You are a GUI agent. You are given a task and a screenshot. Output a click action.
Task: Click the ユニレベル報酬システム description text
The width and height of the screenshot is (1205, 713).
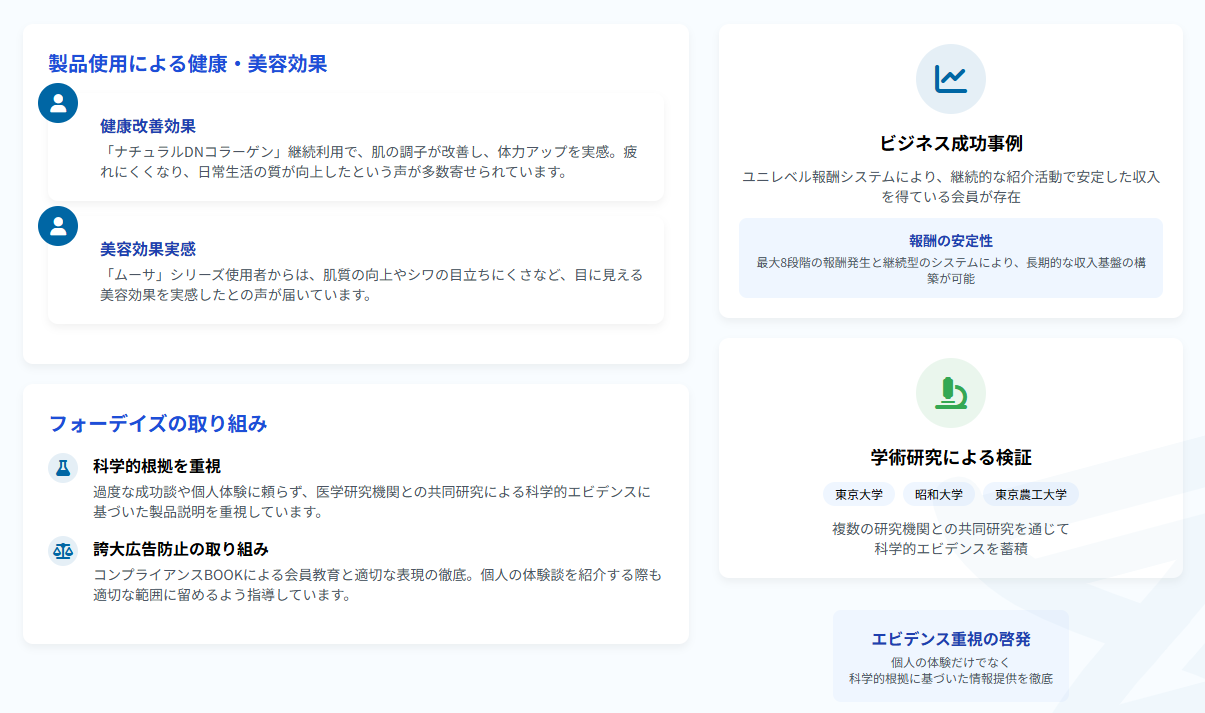tap(951, 187)
